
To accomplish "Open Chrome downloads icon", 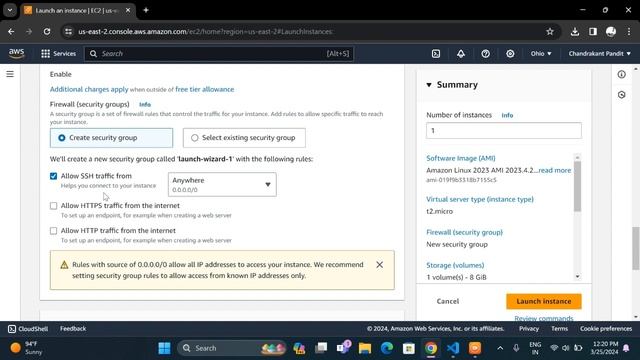I will [575, 31].
